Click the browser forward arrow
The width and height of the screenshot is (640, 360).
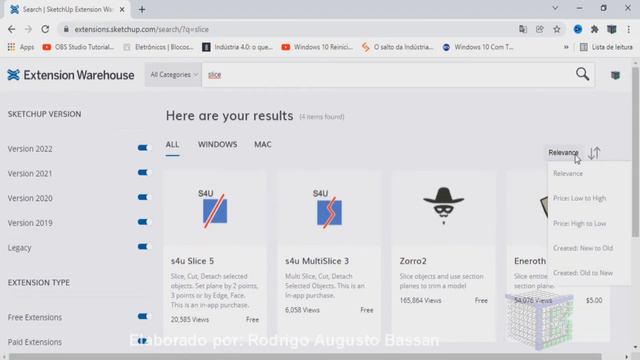28,29
